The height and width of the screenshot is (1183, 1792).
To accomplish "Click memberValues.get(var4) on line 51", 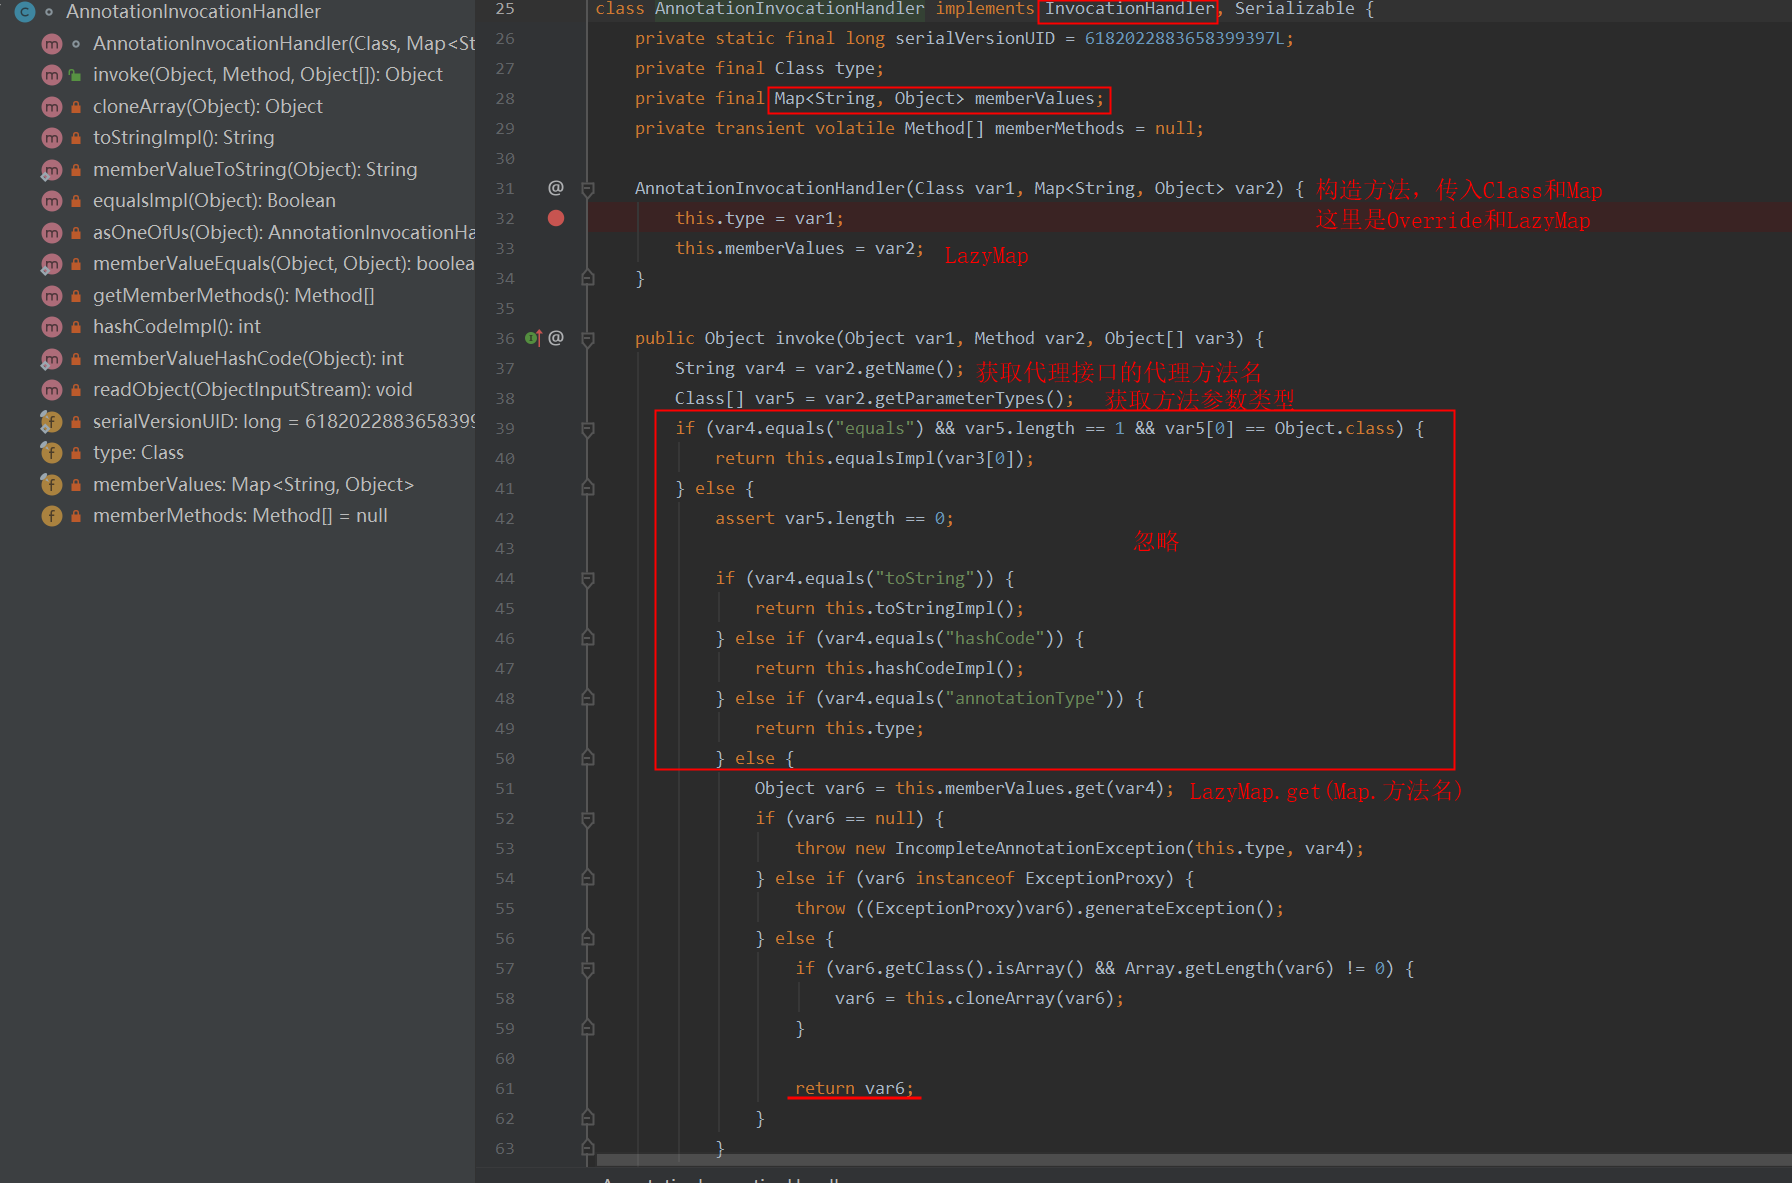I will (x=1054, y=788).
